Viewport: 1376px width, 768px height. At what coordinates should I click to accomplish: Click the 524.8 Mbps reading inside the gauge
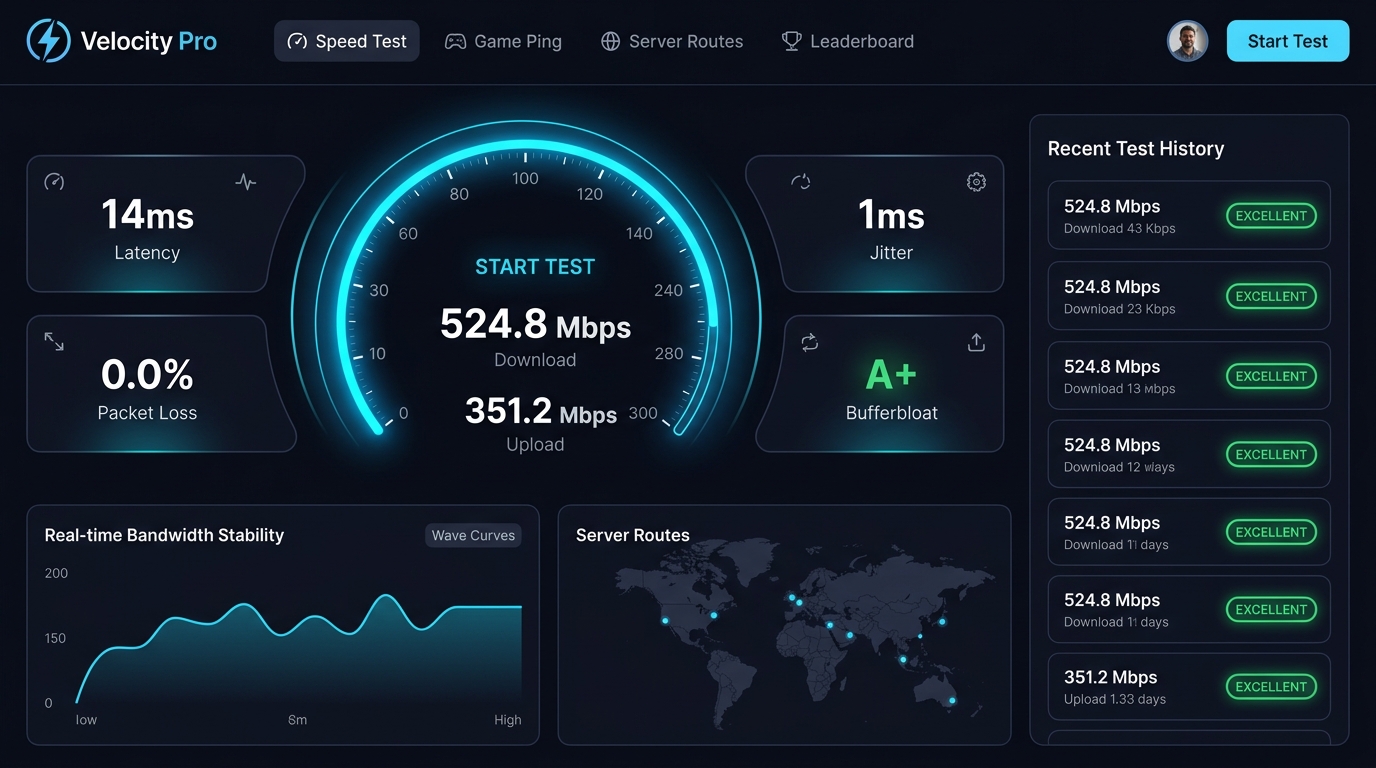tap(535, 324)
